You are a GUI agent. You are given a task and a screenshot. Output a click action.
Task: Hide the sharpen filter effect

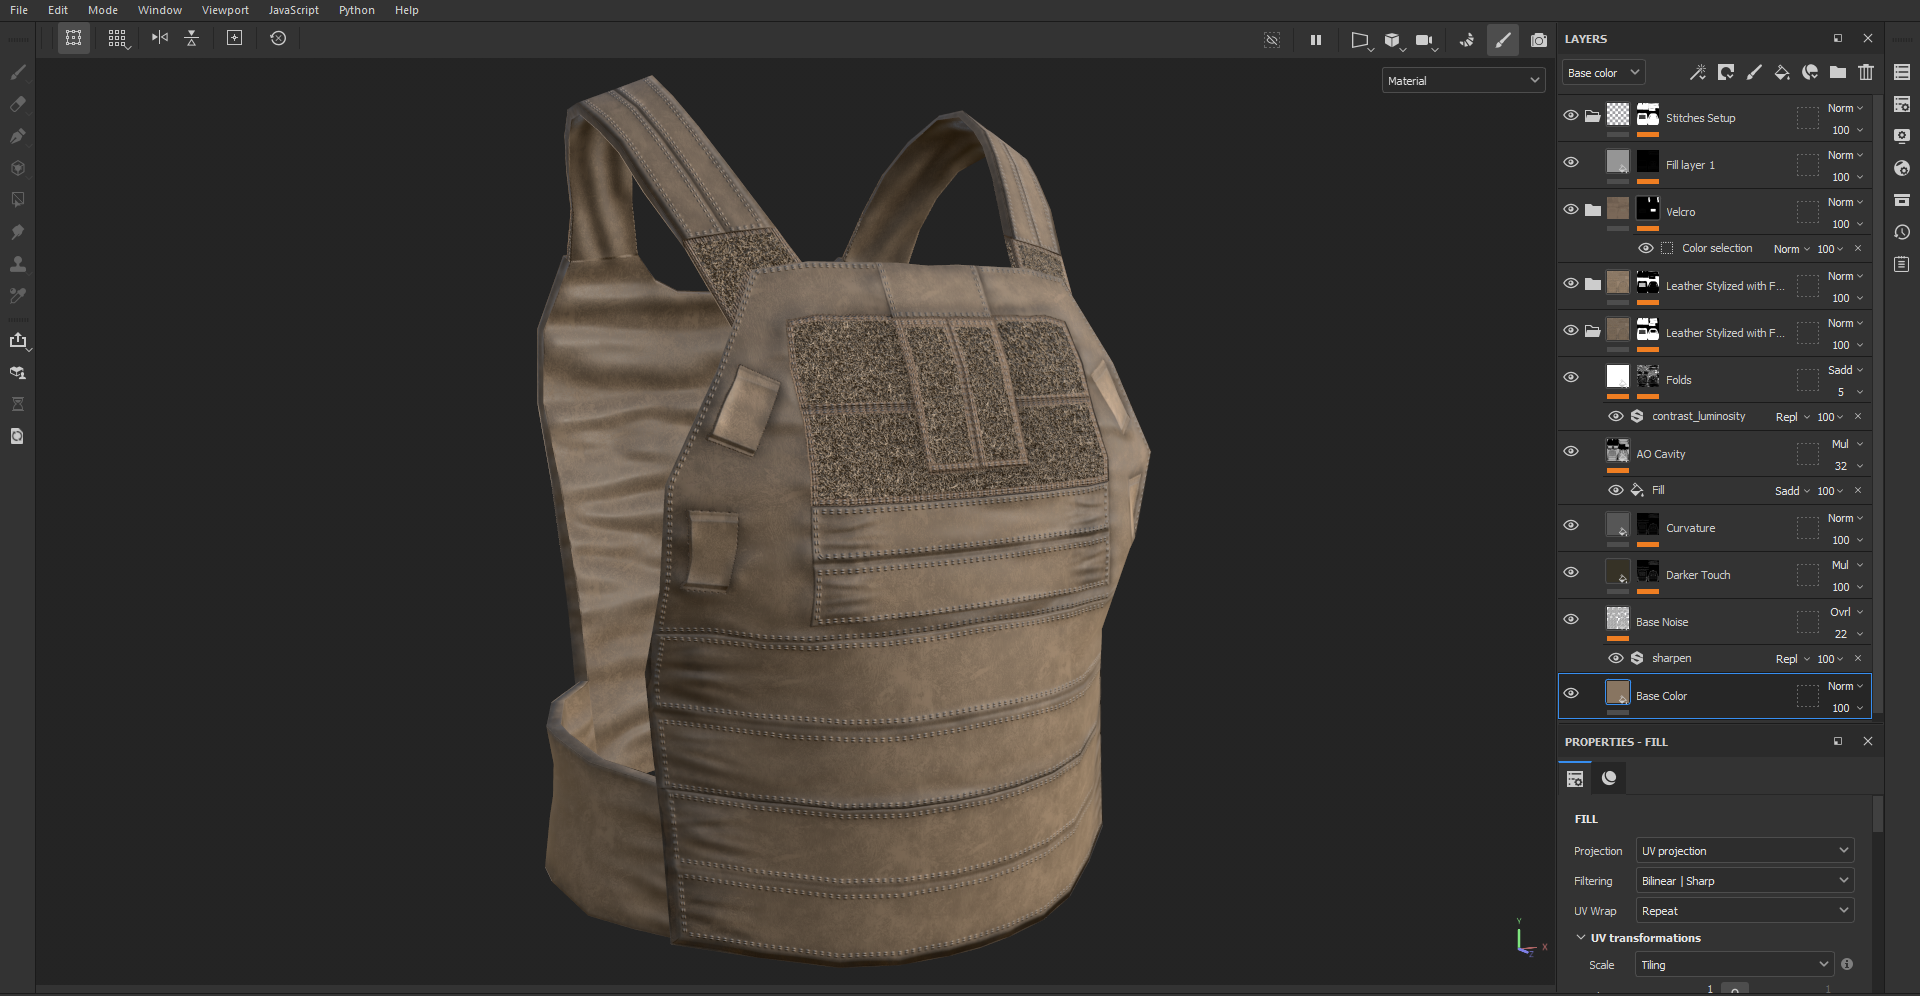(1616, 658)
